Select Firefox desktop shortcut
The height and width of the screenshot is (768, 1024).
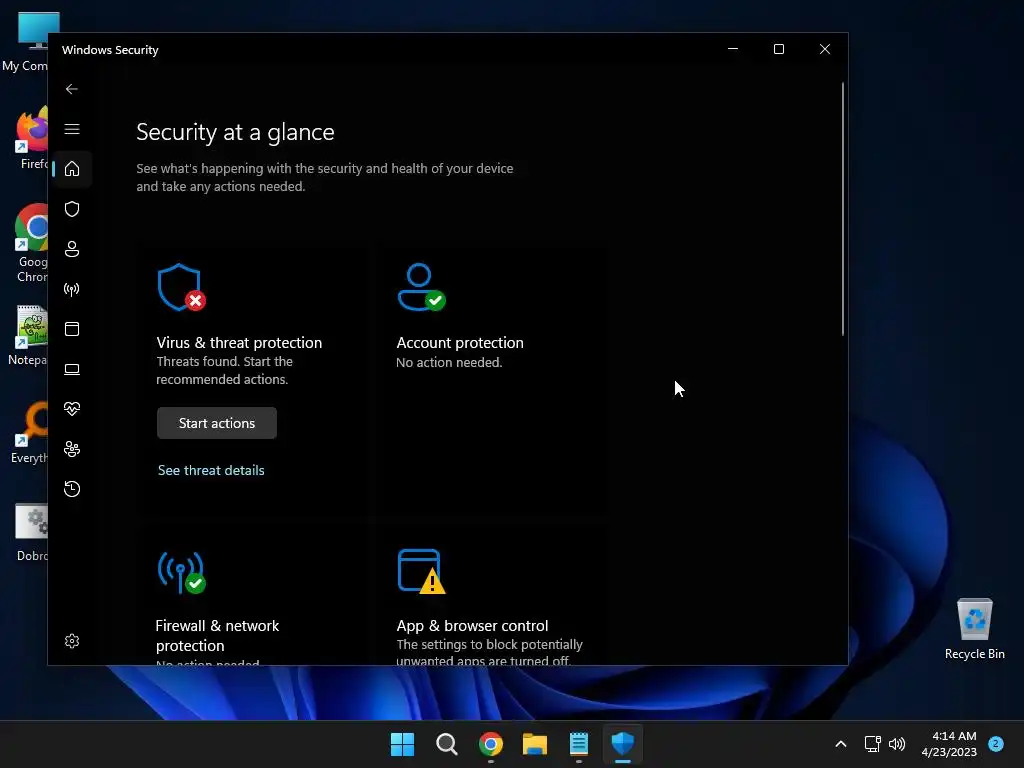coord(29,138)
